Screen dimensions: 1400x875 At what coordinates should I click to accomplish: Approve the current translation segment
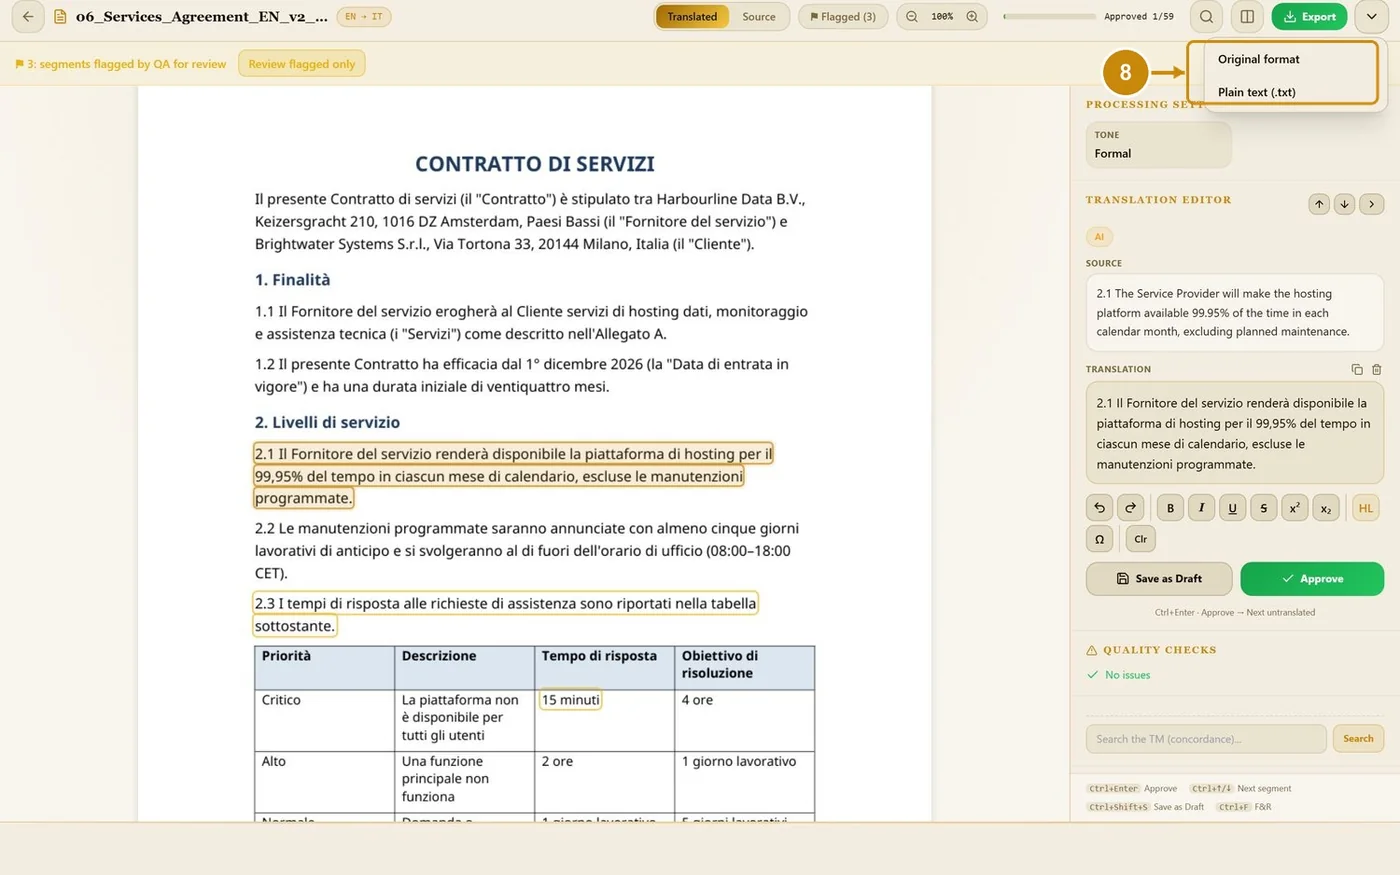[1312, 579]
